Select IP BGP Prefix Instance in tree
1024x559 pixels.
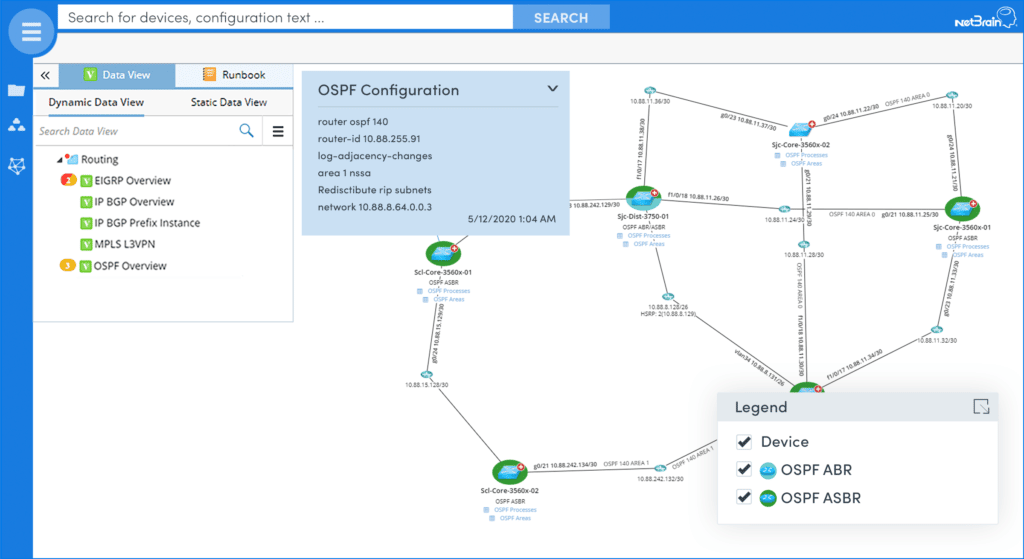click(147, 223)
